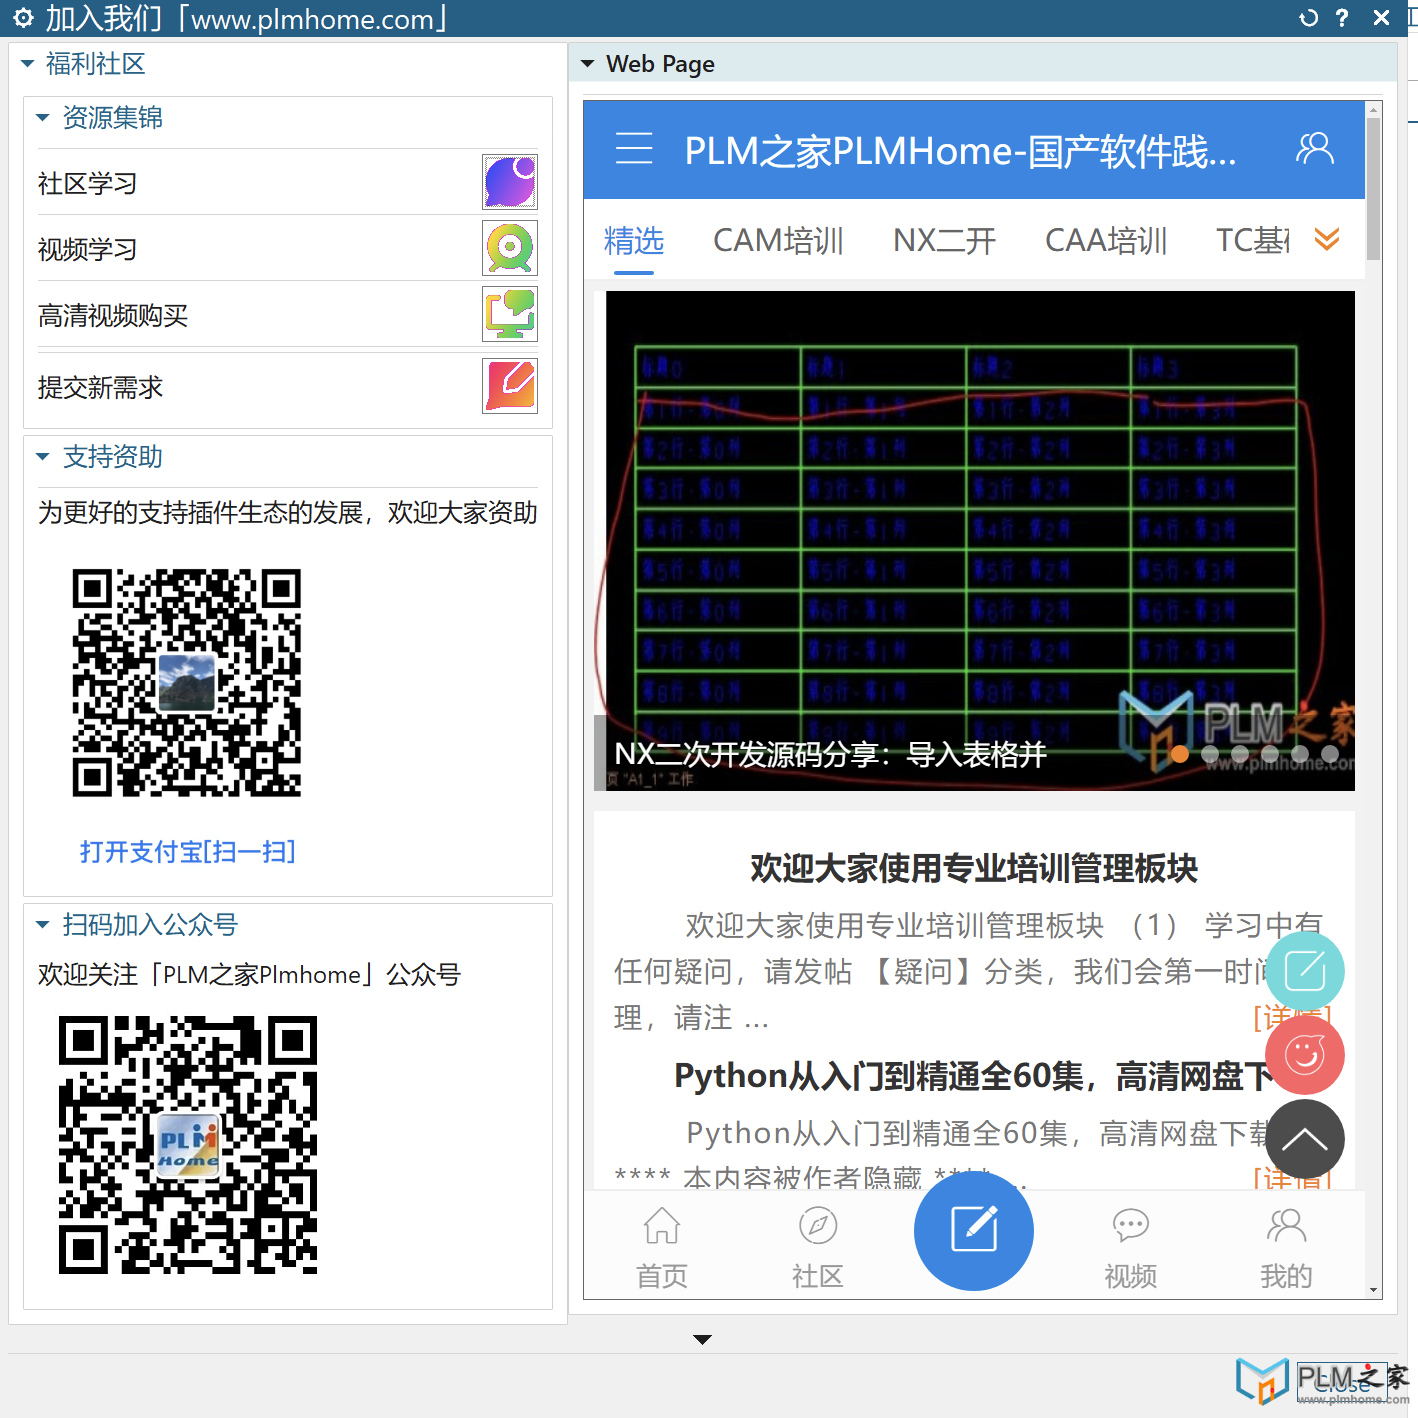Open 社区学习 via its colorful icon

[x=509, y=181]
